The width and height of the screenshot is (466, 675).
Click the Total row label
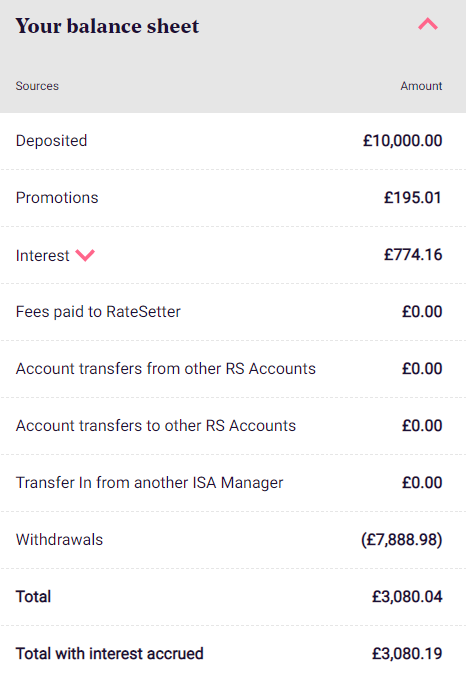(x=33, y=597)
